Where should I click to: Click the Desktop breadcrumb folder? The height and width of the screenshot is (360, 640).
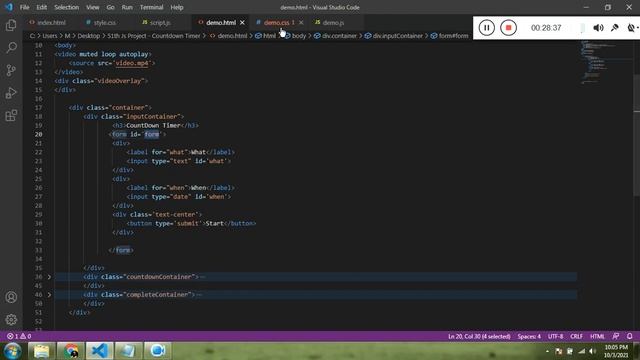[89, 36]
